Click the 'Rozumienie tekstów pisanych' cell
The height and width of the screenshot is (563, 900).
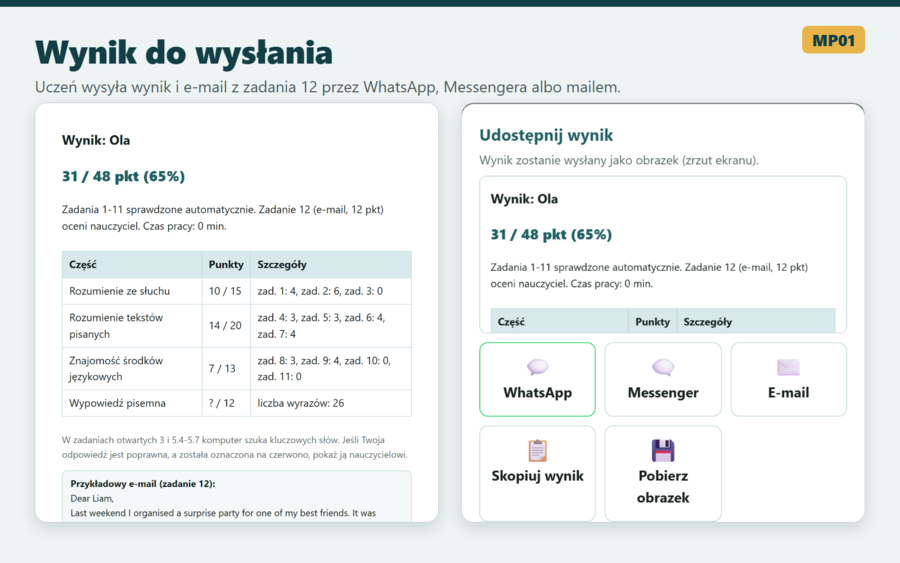click(x=132, y=326)
